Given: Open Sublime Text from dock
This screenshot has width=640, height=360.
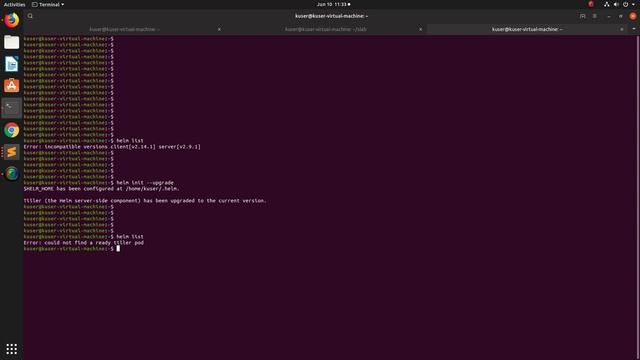Looking at the screenshot, I should click(x=11, y=152).
